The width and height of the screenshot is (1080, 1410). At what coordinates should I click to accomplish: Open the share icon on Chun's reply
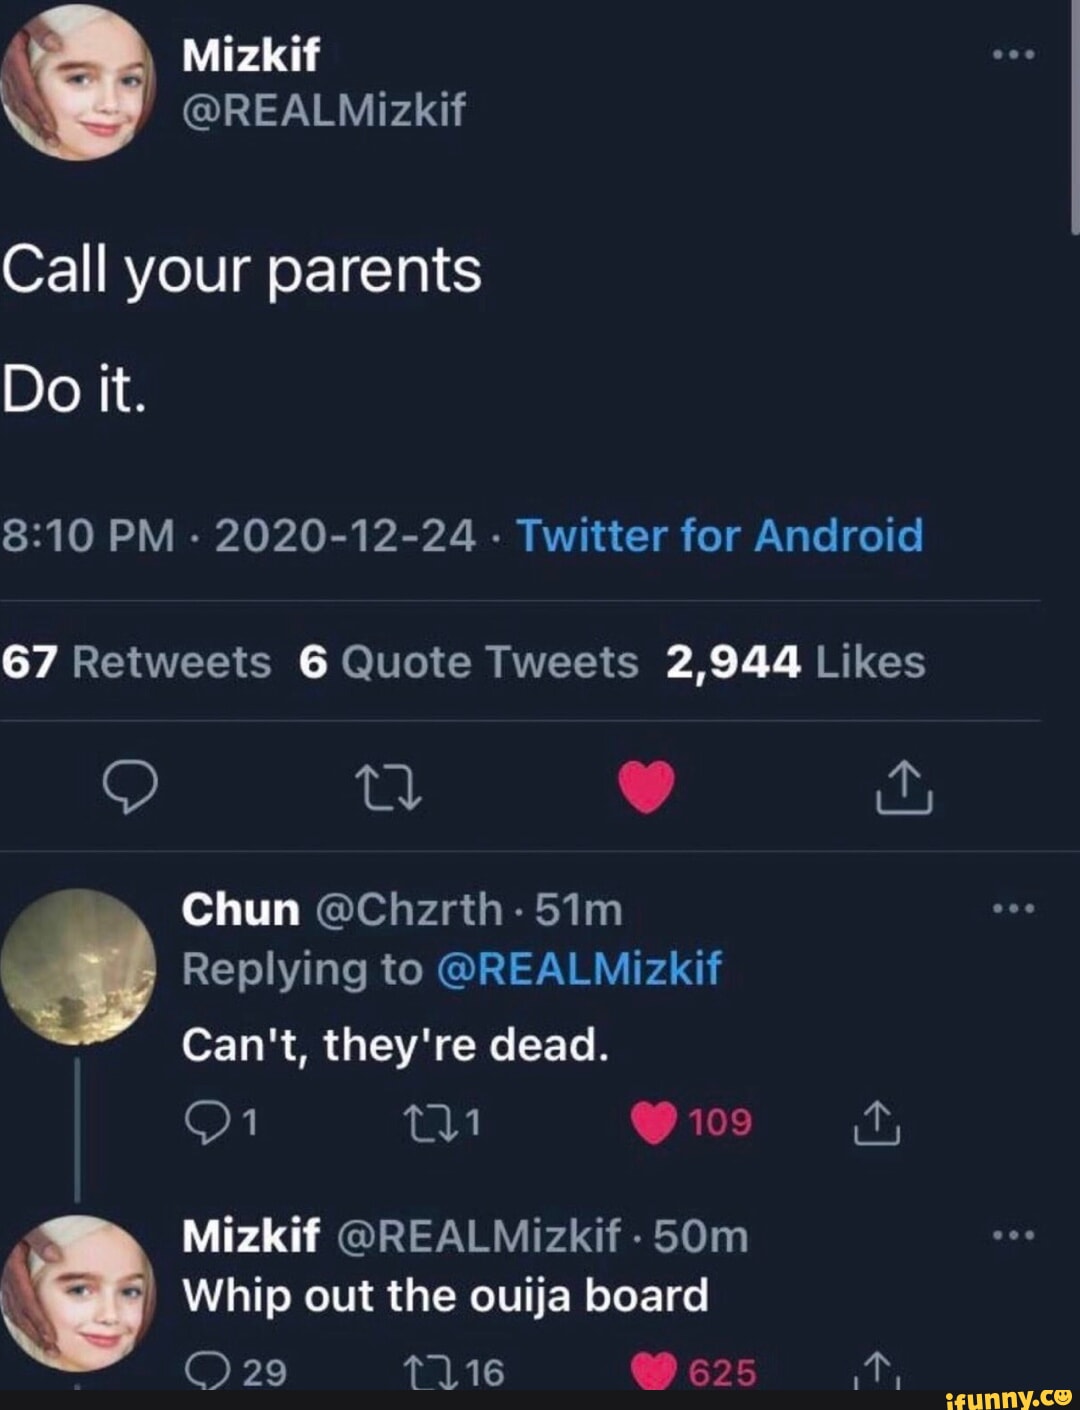[875, 1121]
